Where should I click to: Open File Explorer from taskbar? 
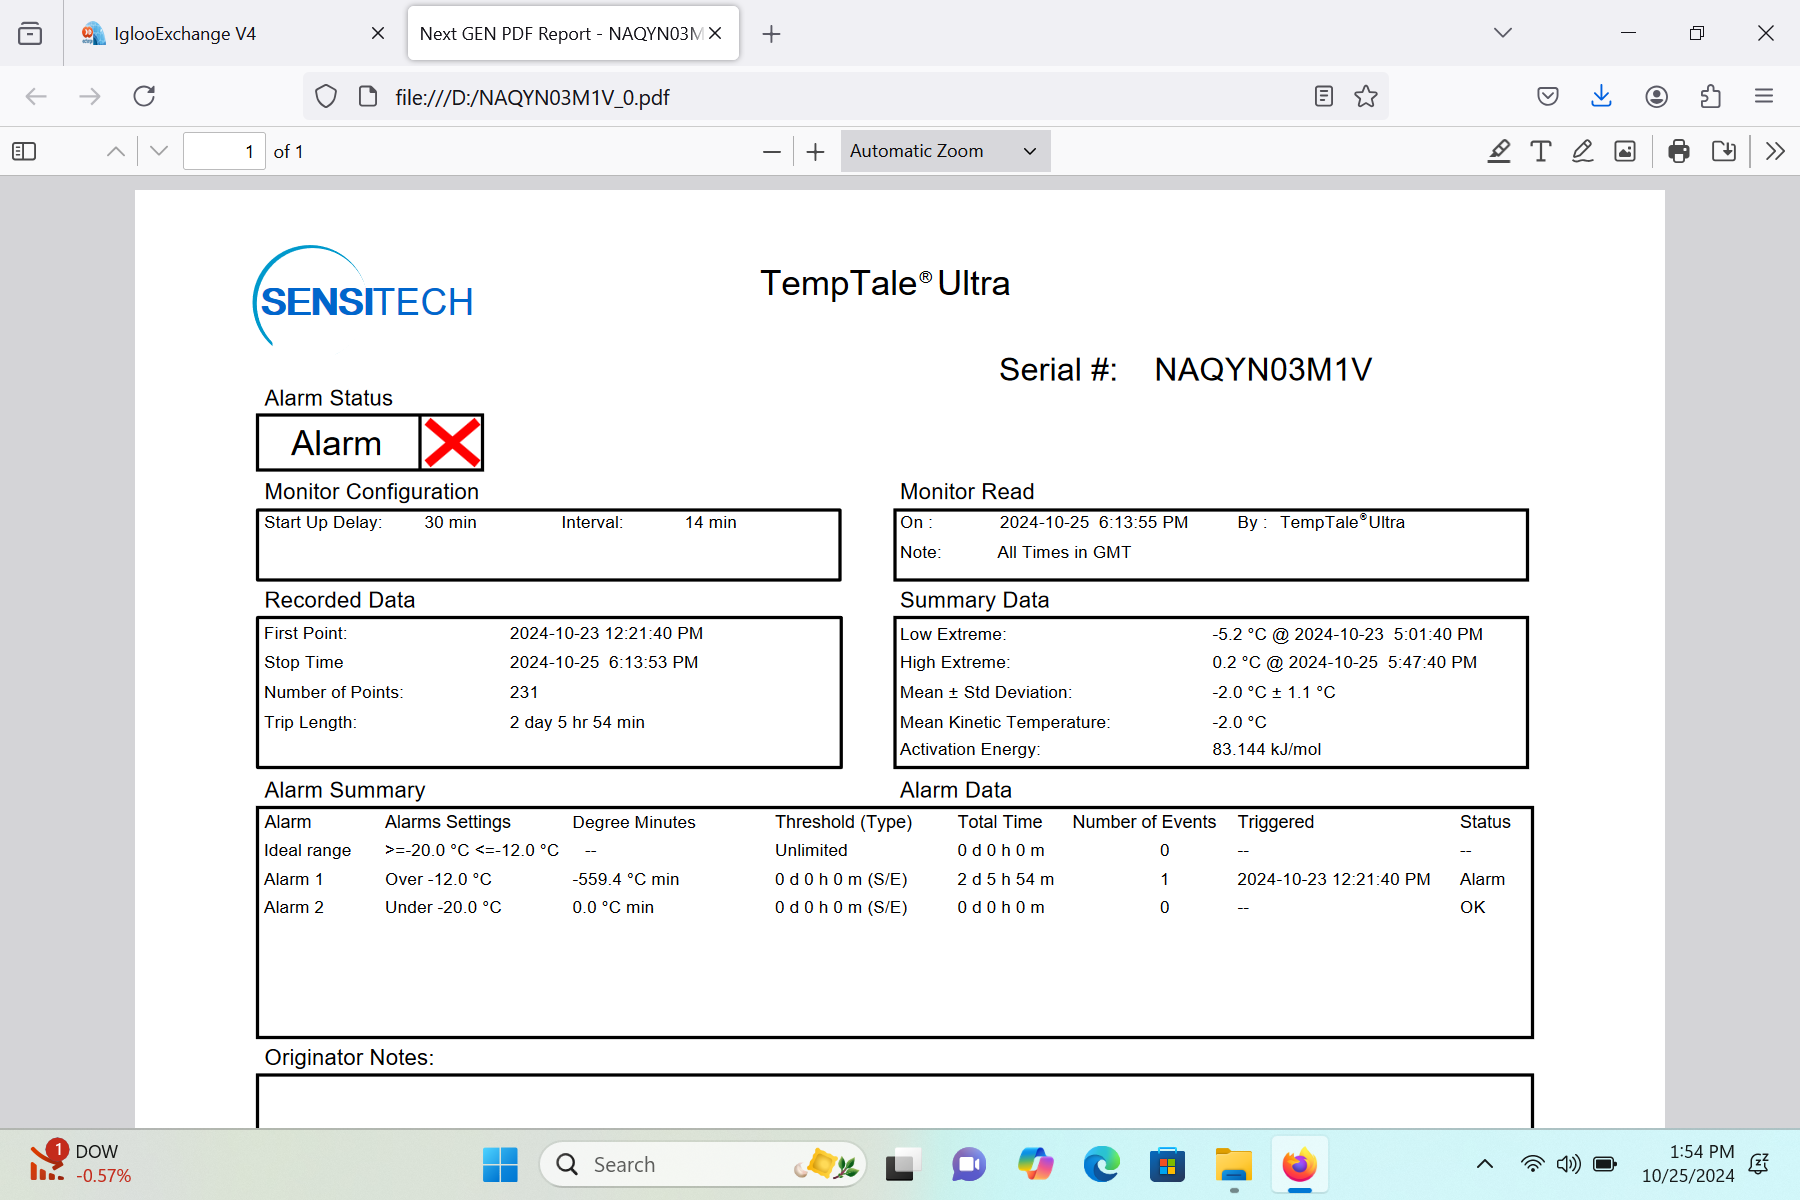[1234, 1164]
